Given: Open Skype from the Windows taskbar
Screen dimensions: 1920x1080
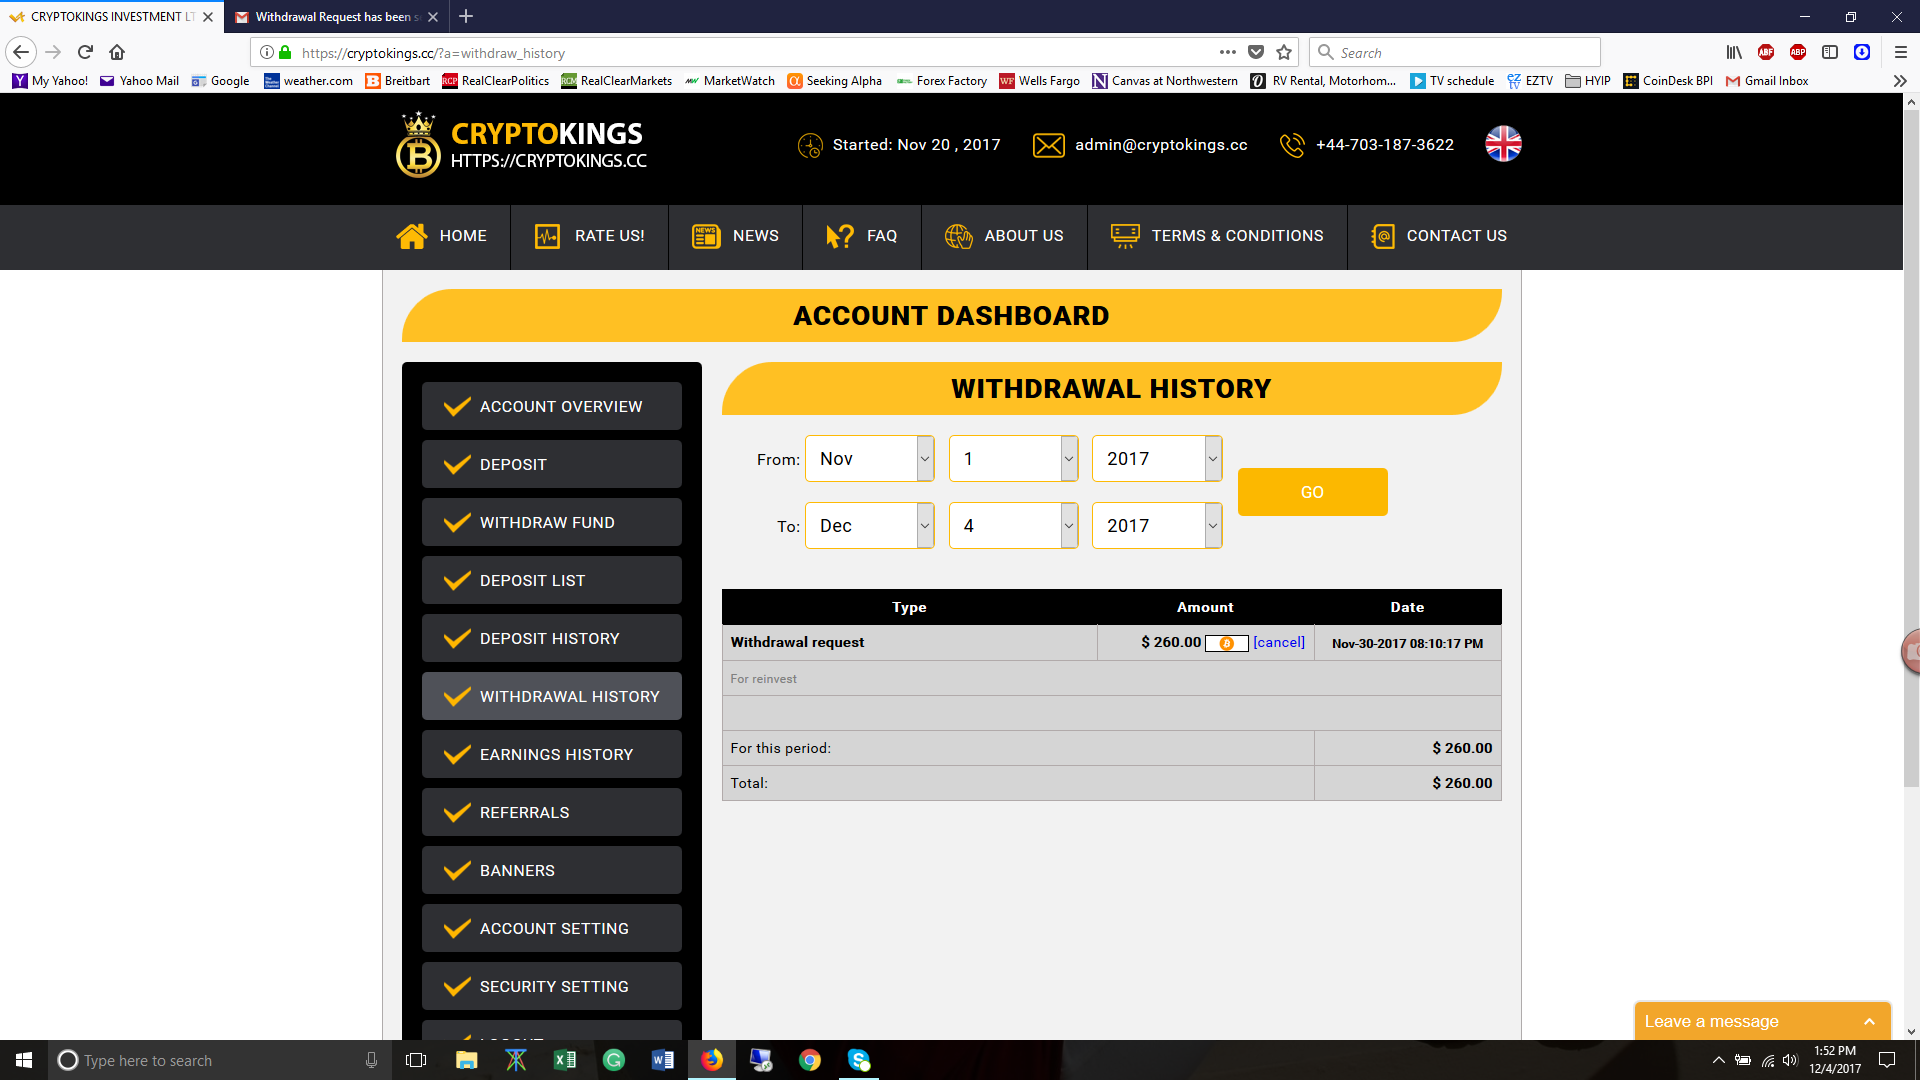Looking at the screenshot, I should 859,1060.
